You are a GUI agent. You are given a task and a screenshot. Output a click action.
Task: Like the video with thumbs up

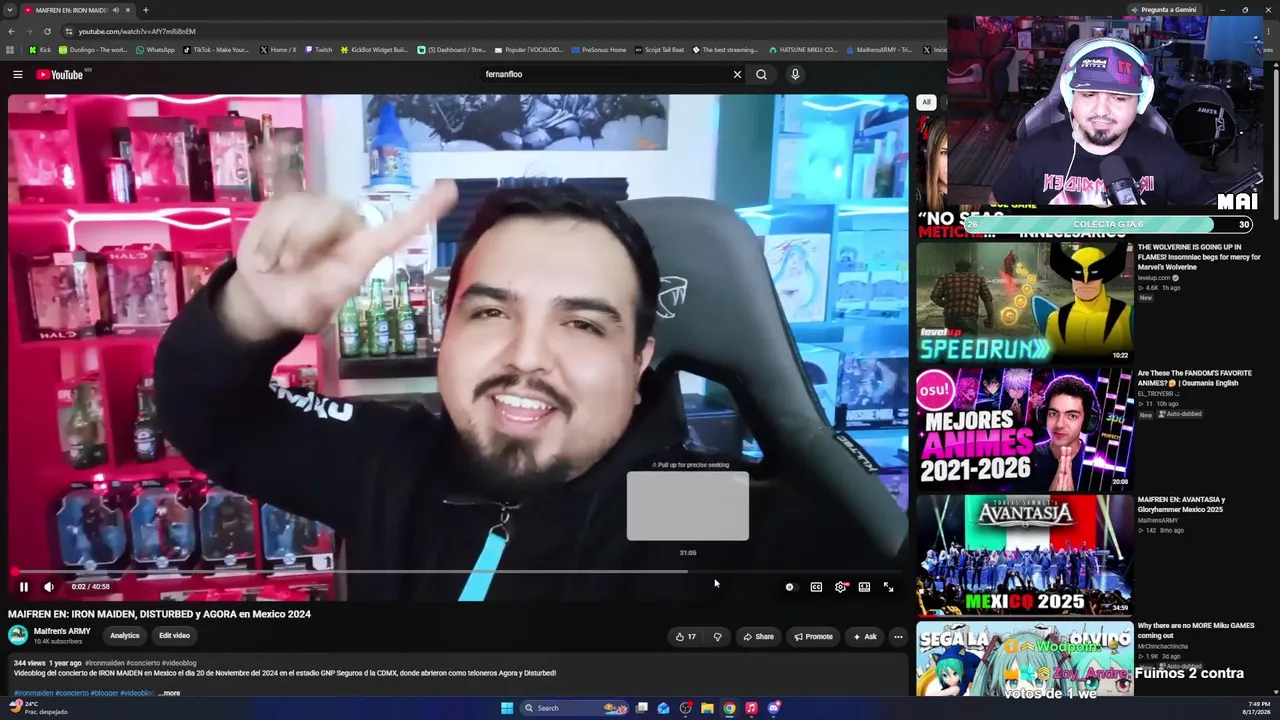(x=686, y=636)
